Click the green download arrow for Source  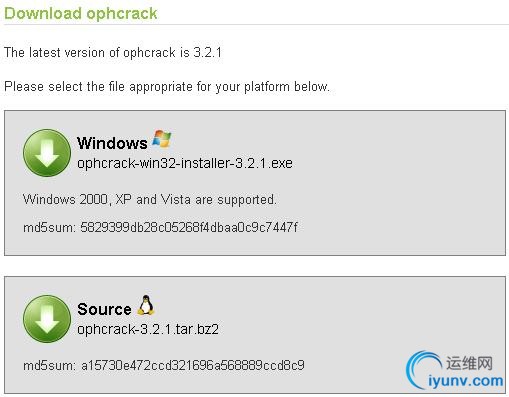(x=47, y=319)
